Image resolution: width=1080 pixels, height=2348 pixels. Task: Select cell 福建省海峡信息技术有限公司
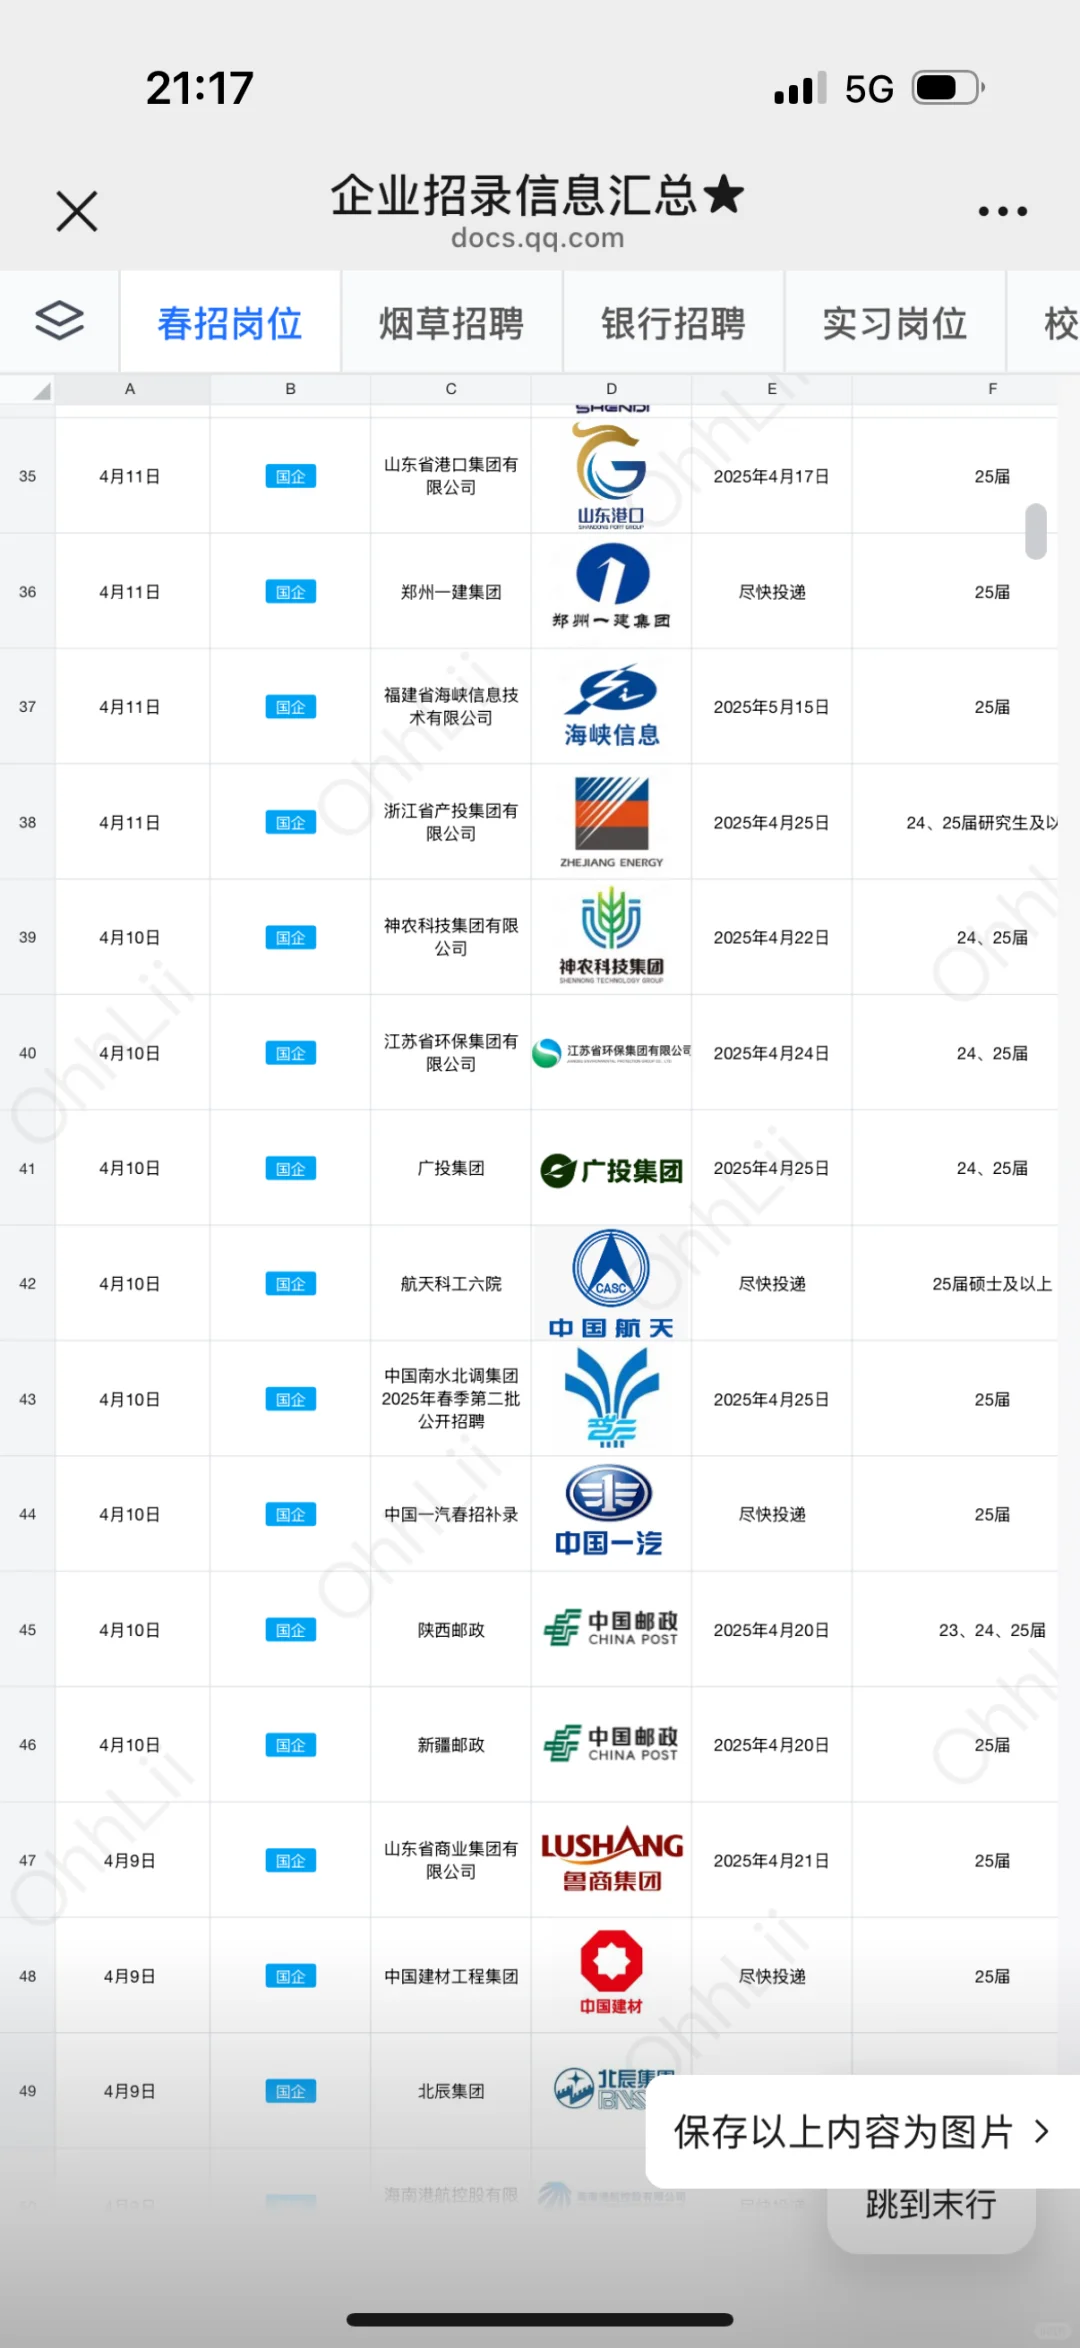click(x=451, y=706)
